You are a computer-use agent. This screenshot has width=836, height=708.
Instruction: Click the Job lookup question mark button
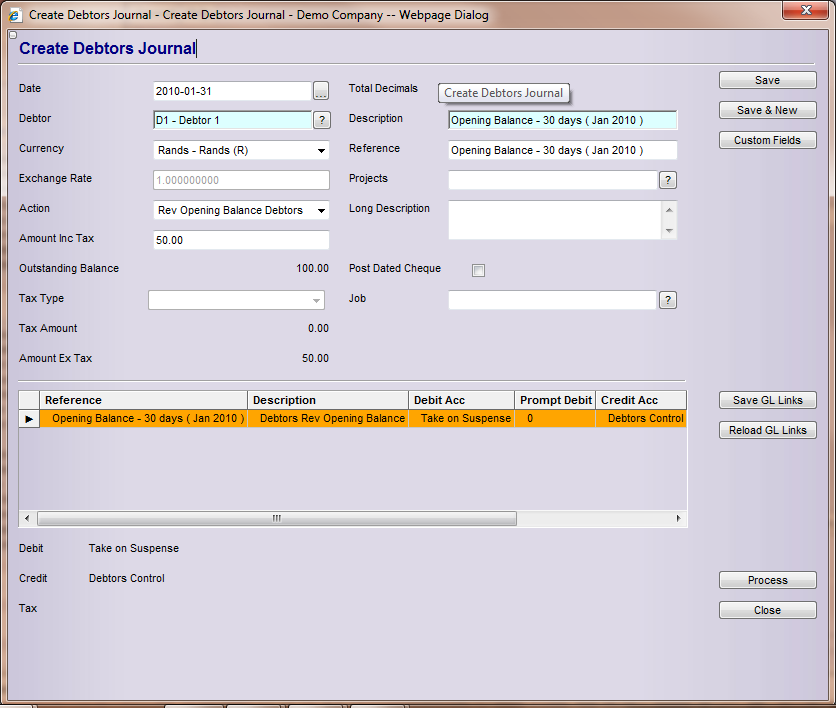tap(668, 300)
